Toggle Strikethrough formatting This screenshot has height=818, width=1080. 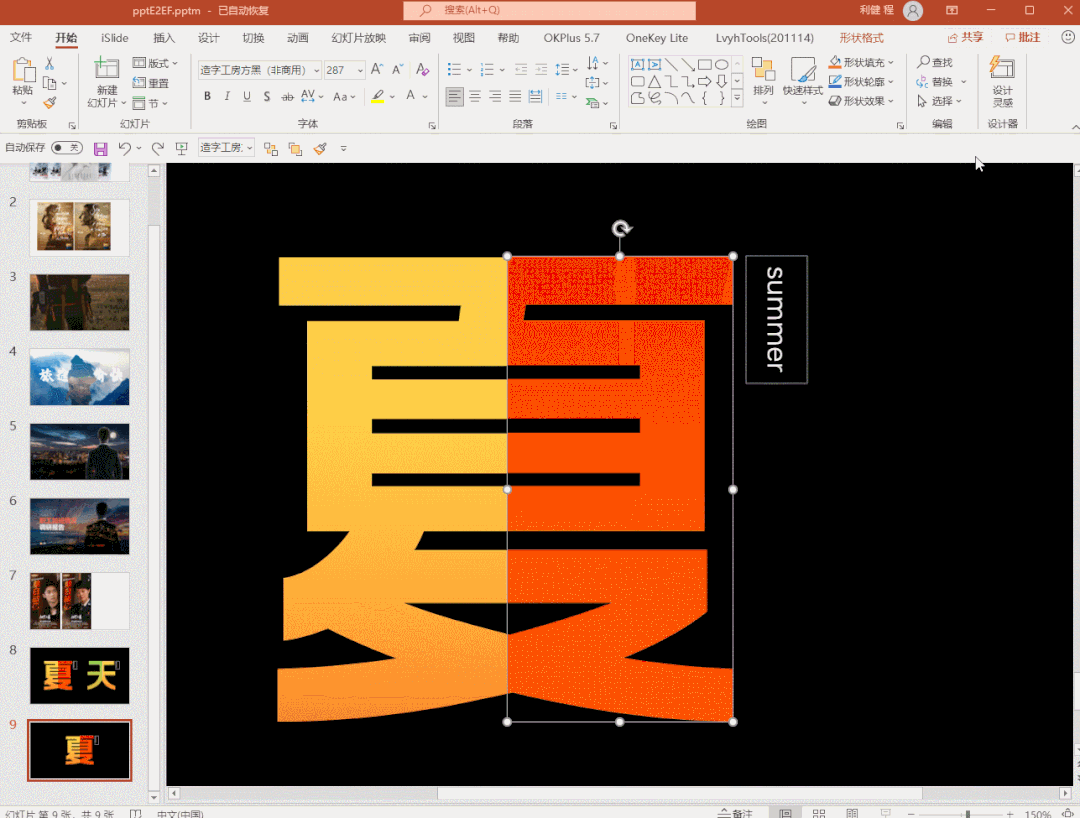click(x=287, y=96)
